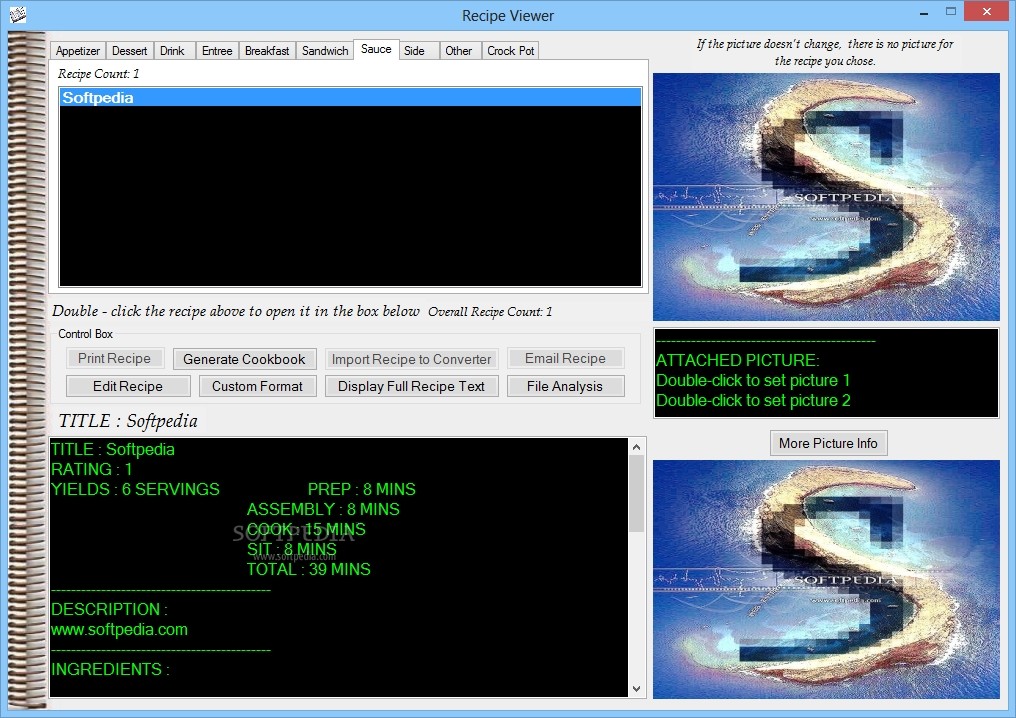Switch to the Sandwich tab
Image resolution: width=1016 pixels, height=718 pixels.
[x=325, y=51]
